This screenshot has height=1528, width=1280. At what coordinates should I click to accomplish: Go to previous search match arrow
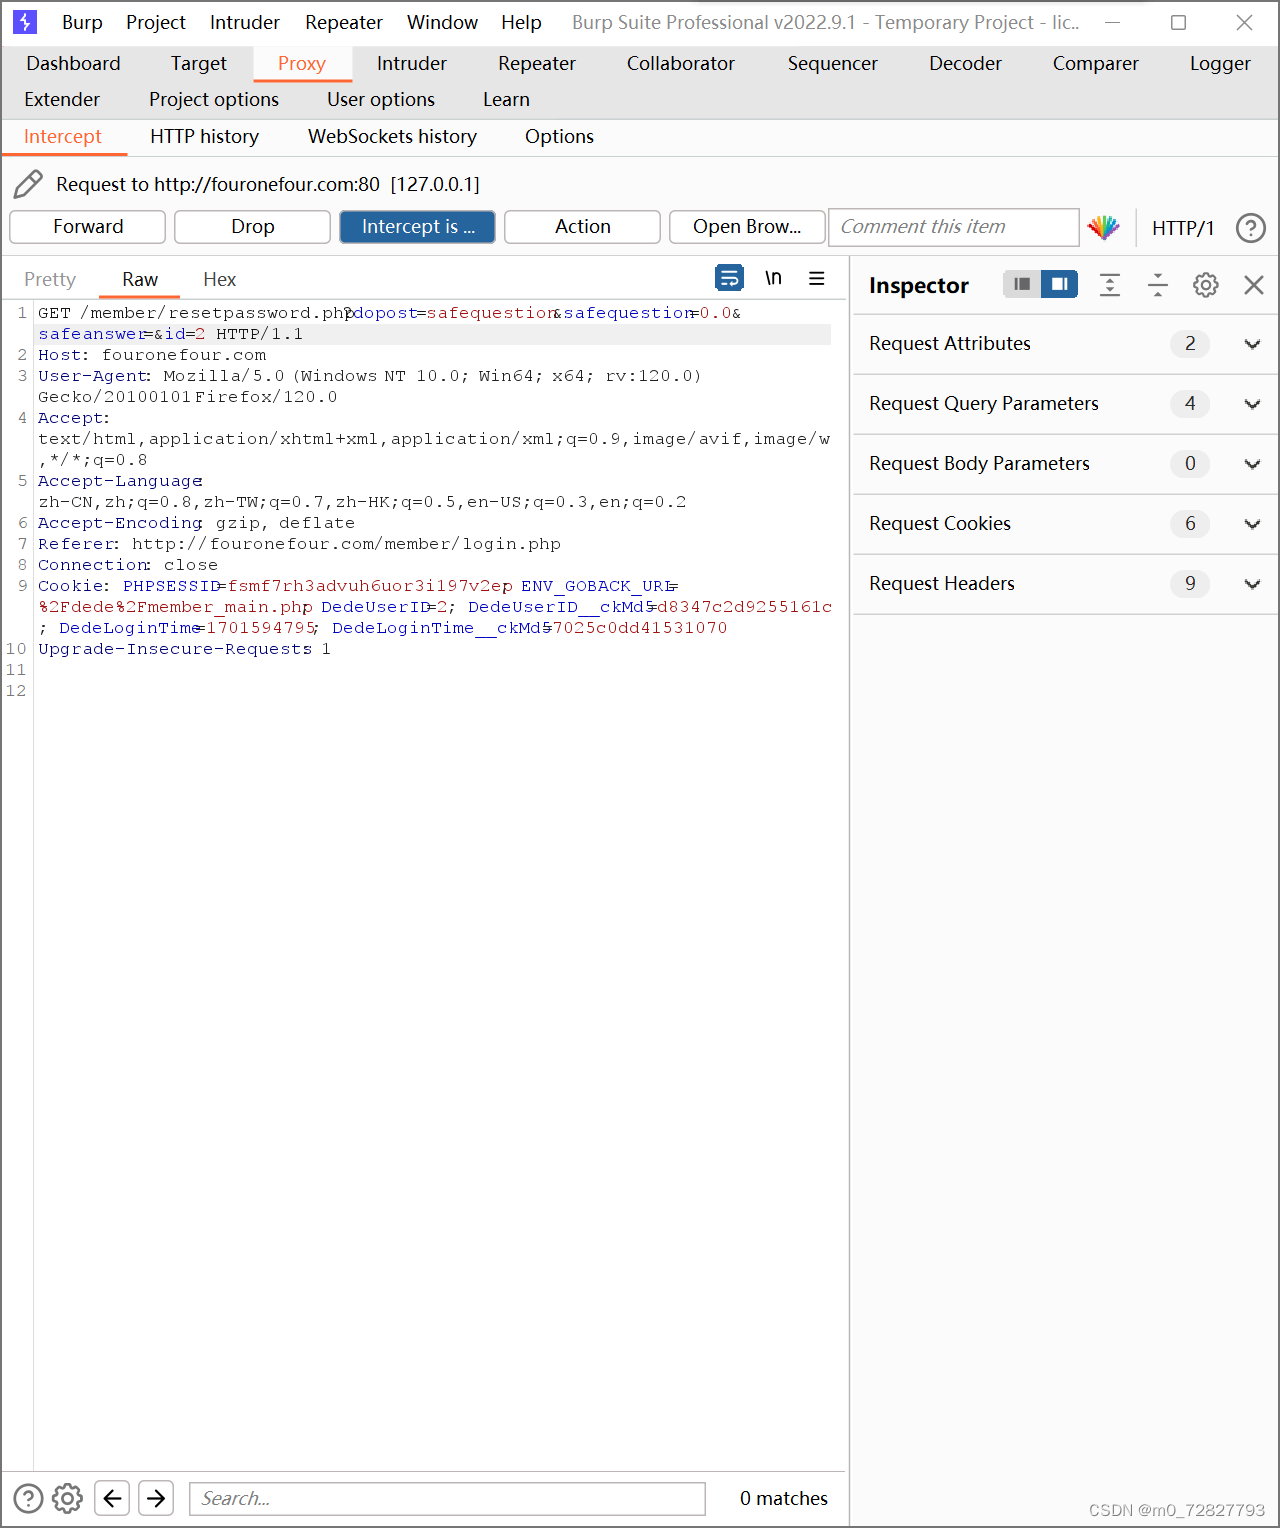112,1498
